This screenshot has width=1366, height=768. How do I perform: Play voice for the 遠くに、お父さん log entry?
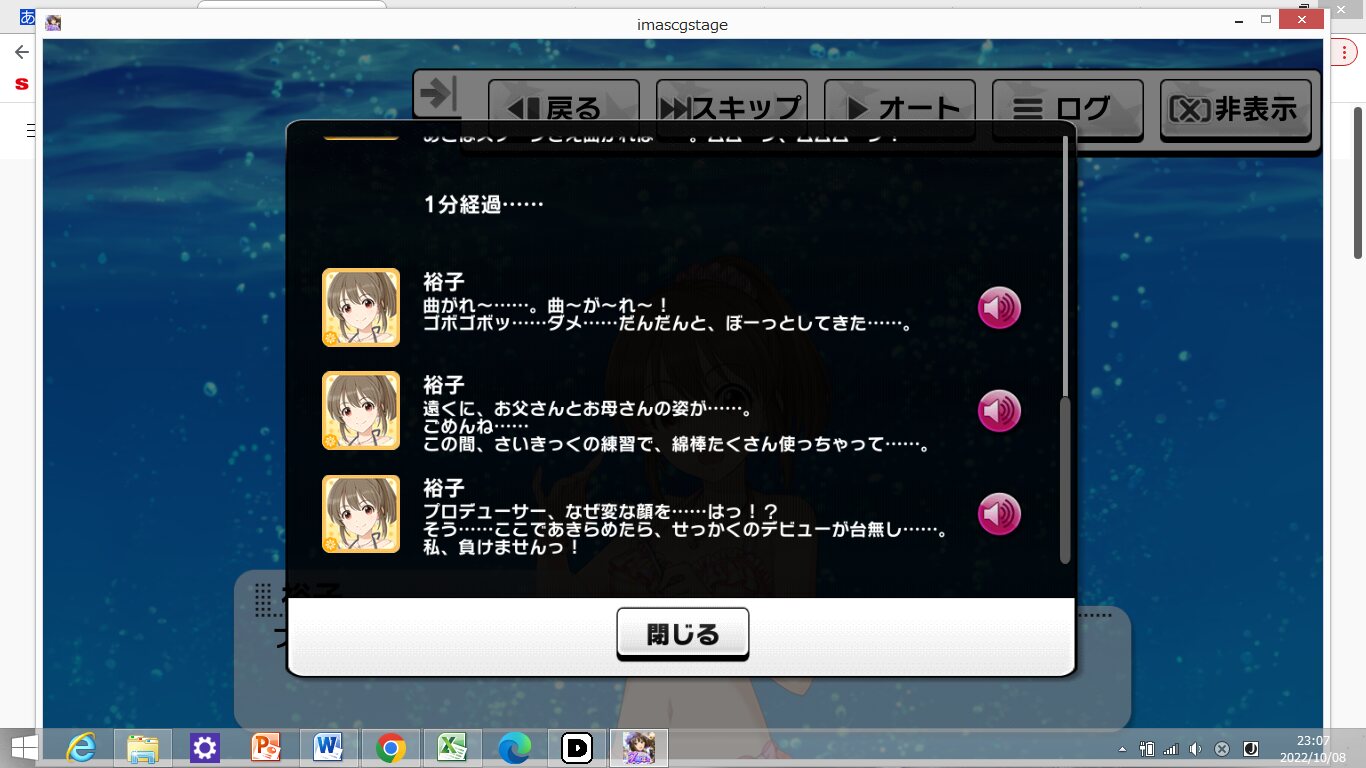[999, 411]
